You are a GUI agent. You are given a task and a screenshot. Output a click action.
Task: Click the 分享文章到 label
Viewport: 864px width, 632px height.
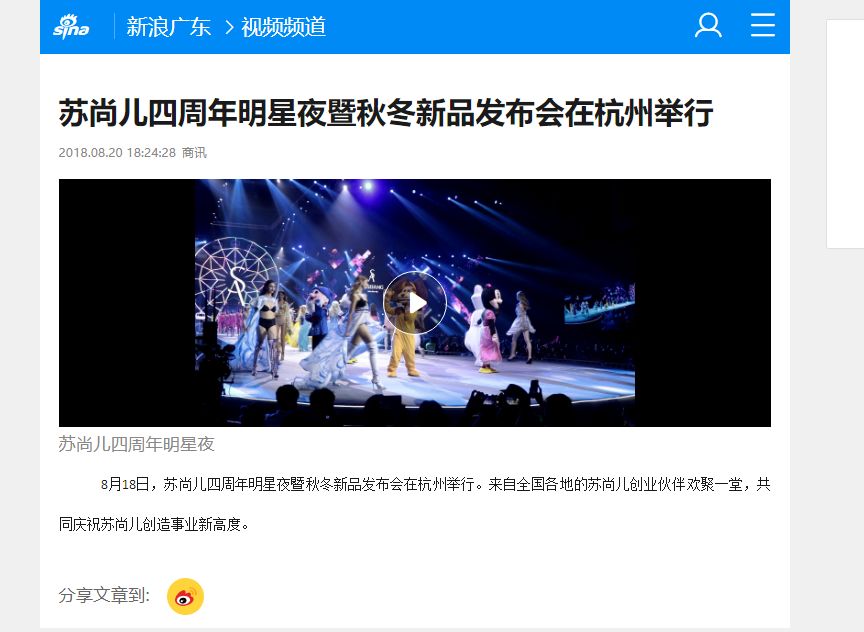[104, 595]
